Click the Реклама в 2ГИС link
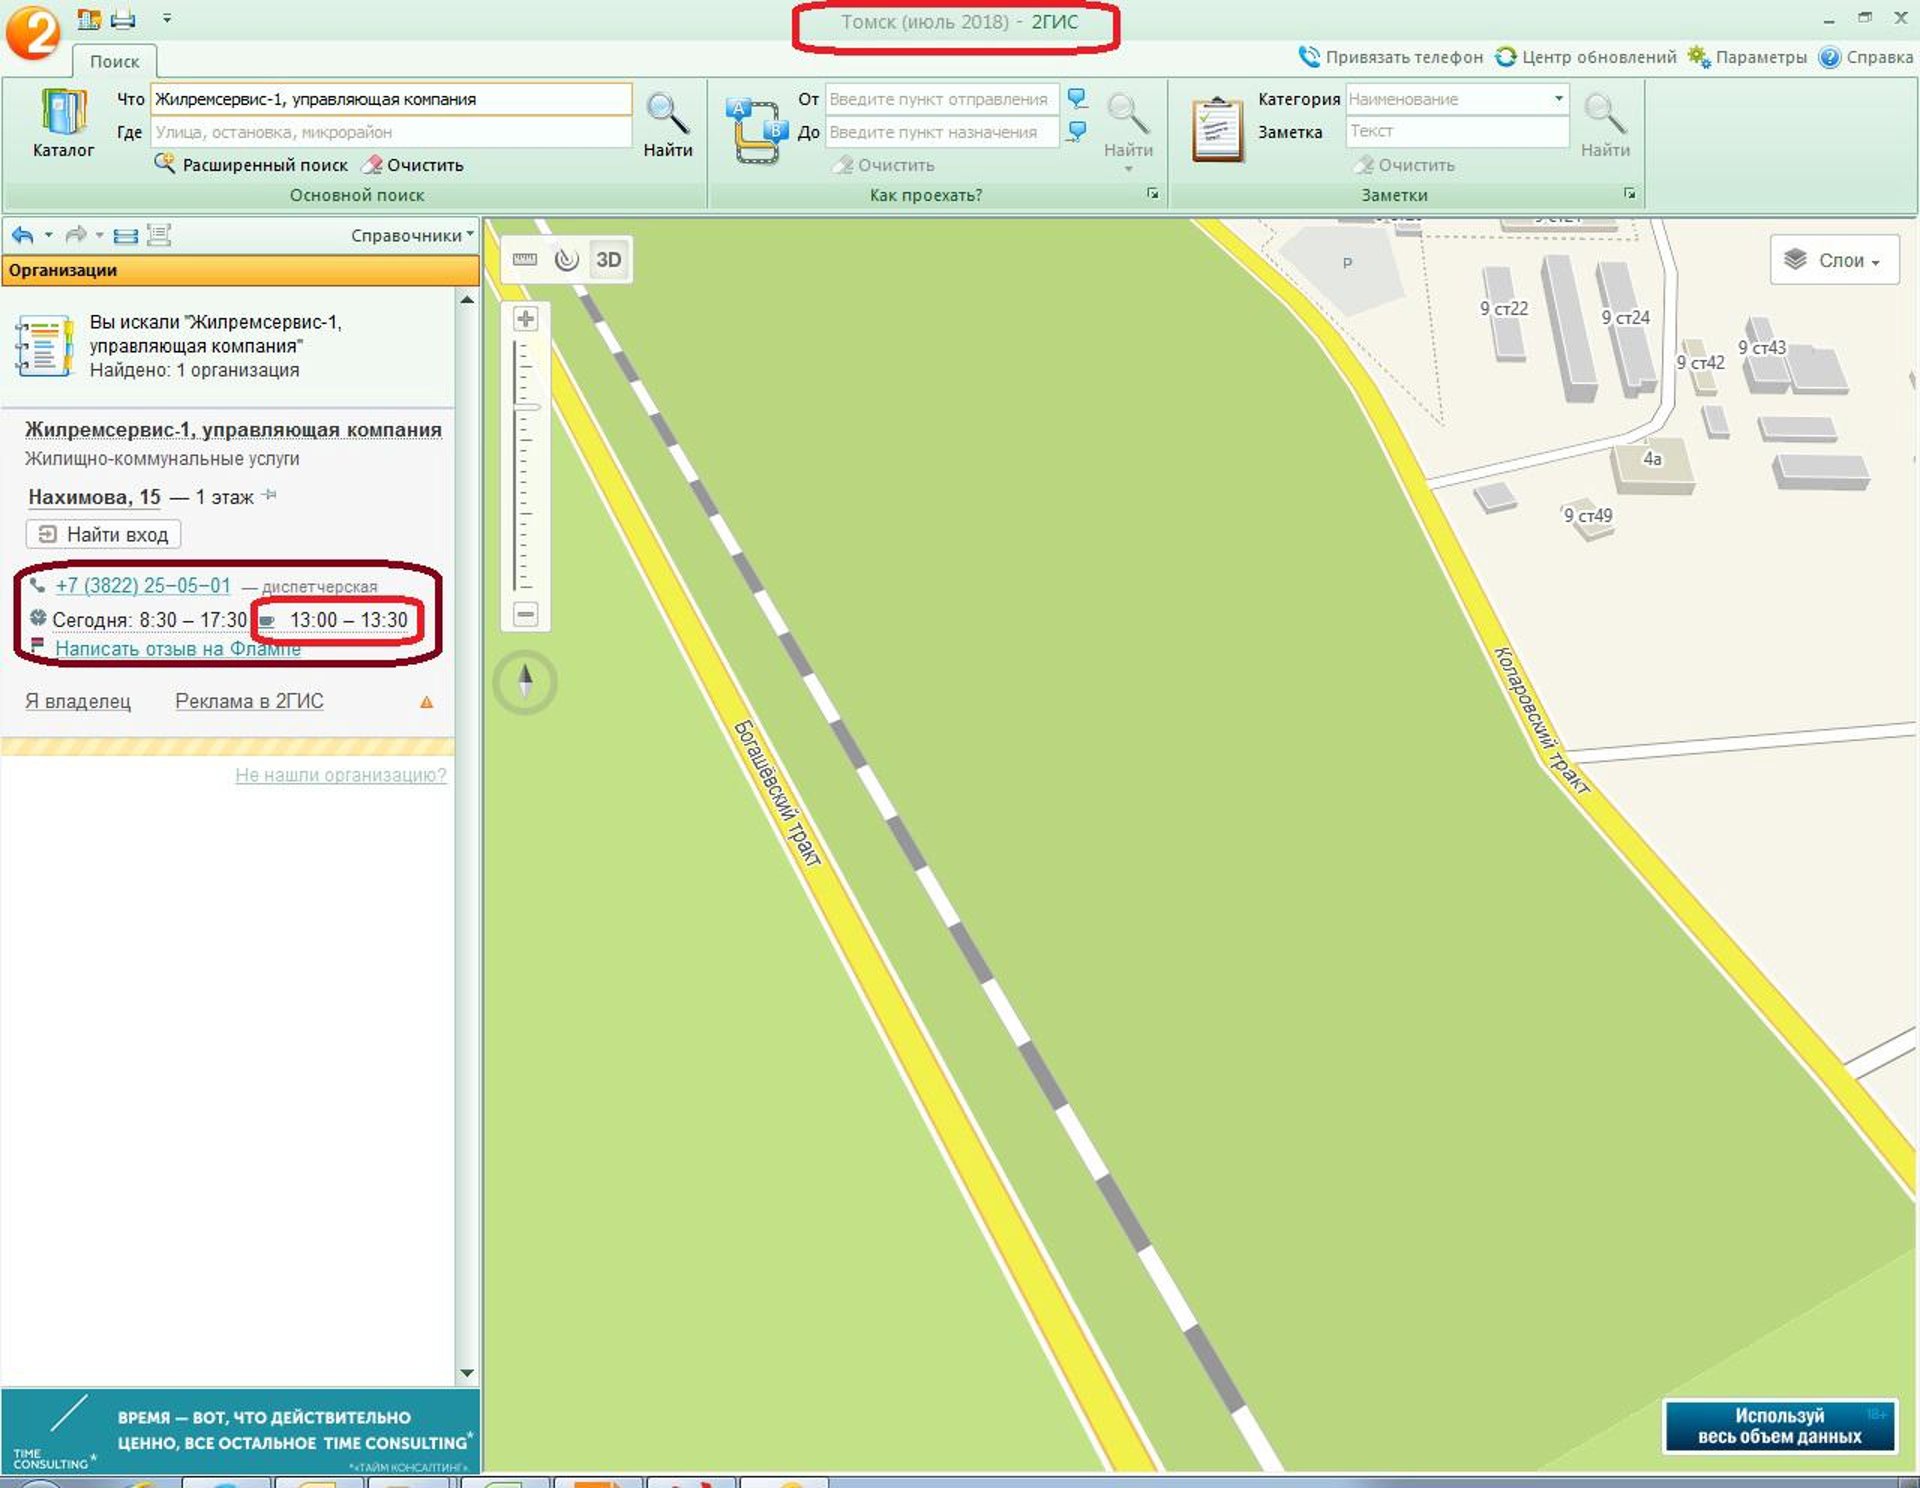This screenshot has width=1920, height=1488. point(249,701)
